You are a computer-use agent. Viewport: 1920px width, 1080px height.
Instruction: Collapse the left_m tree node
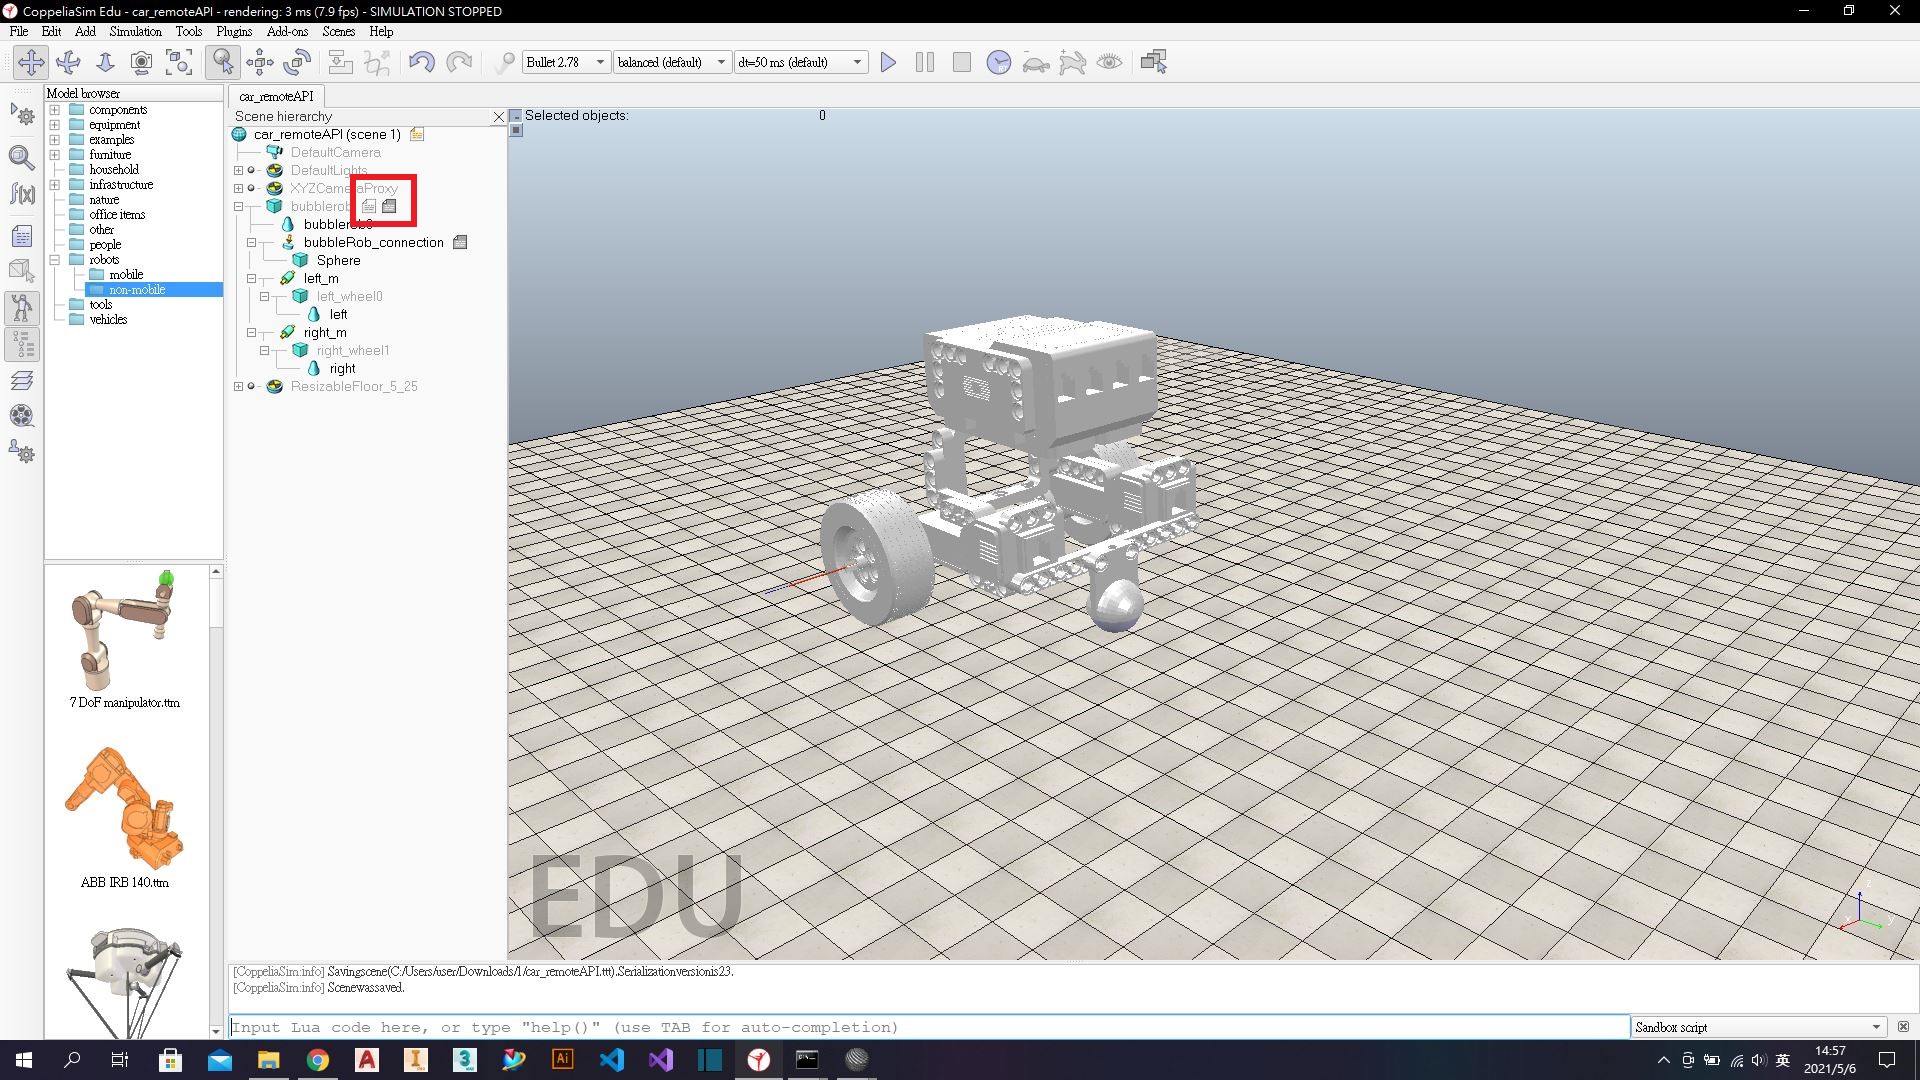coord(252,279)
